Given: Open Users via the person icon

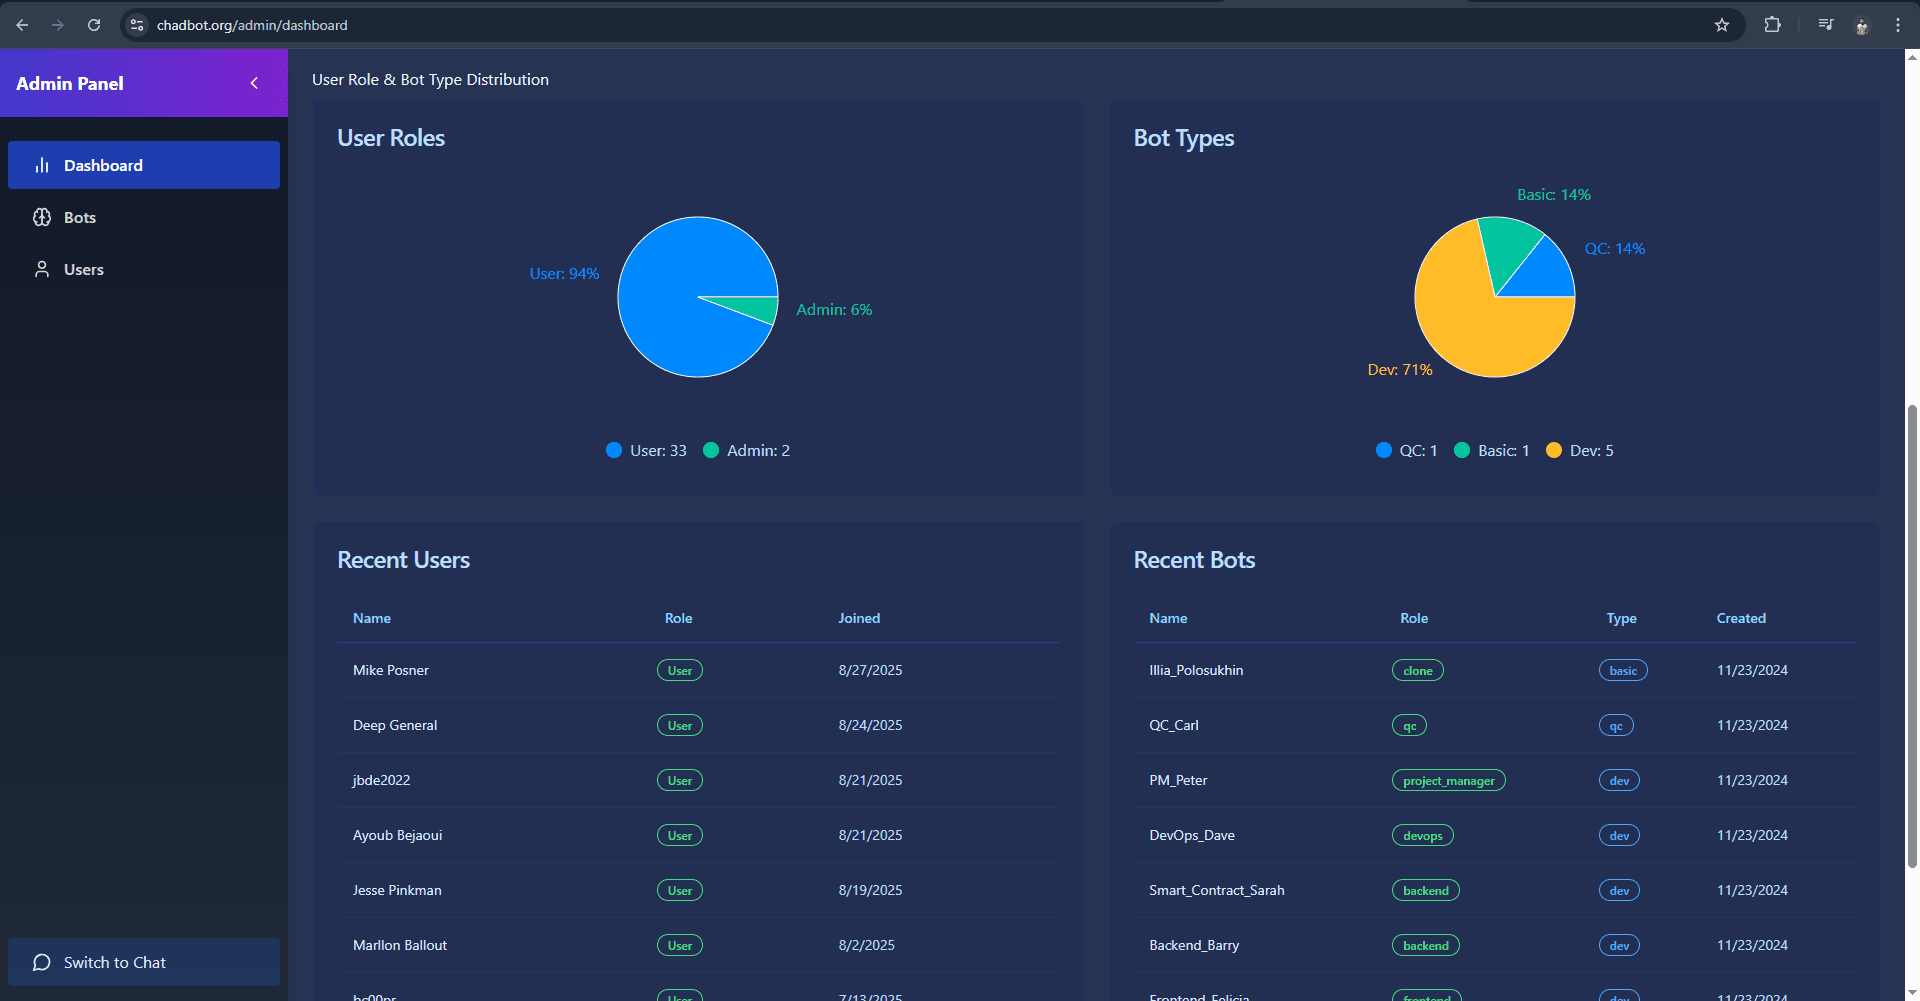Looking at the screenshot, I should point(41,269).
